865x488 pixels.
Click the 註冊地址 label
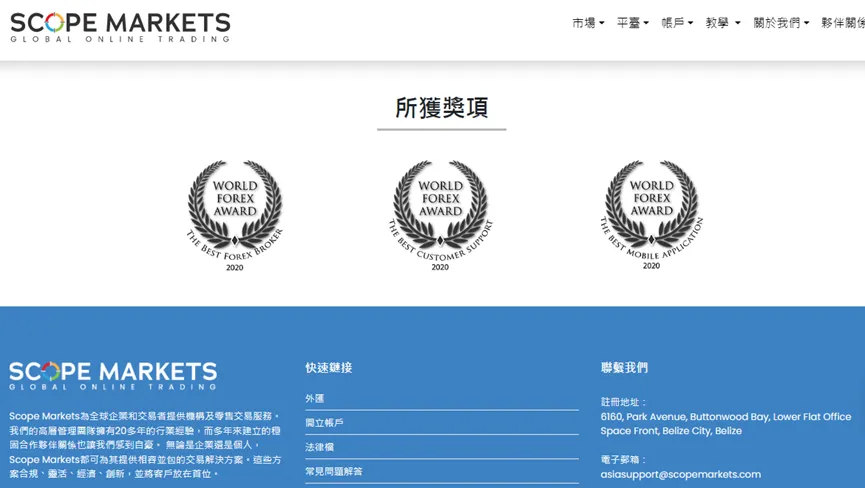[x=623, y=402]
